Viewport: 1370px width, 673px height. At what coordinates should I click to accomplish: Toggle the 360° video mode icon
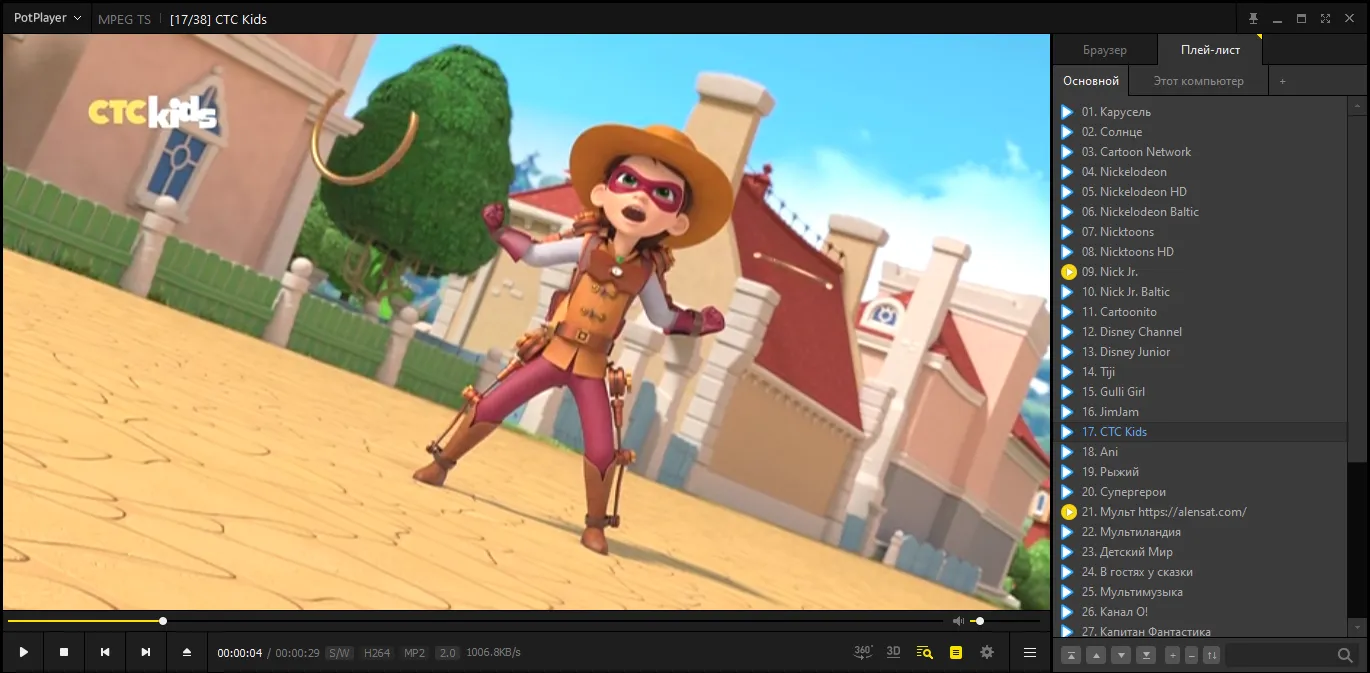point(863,651)
